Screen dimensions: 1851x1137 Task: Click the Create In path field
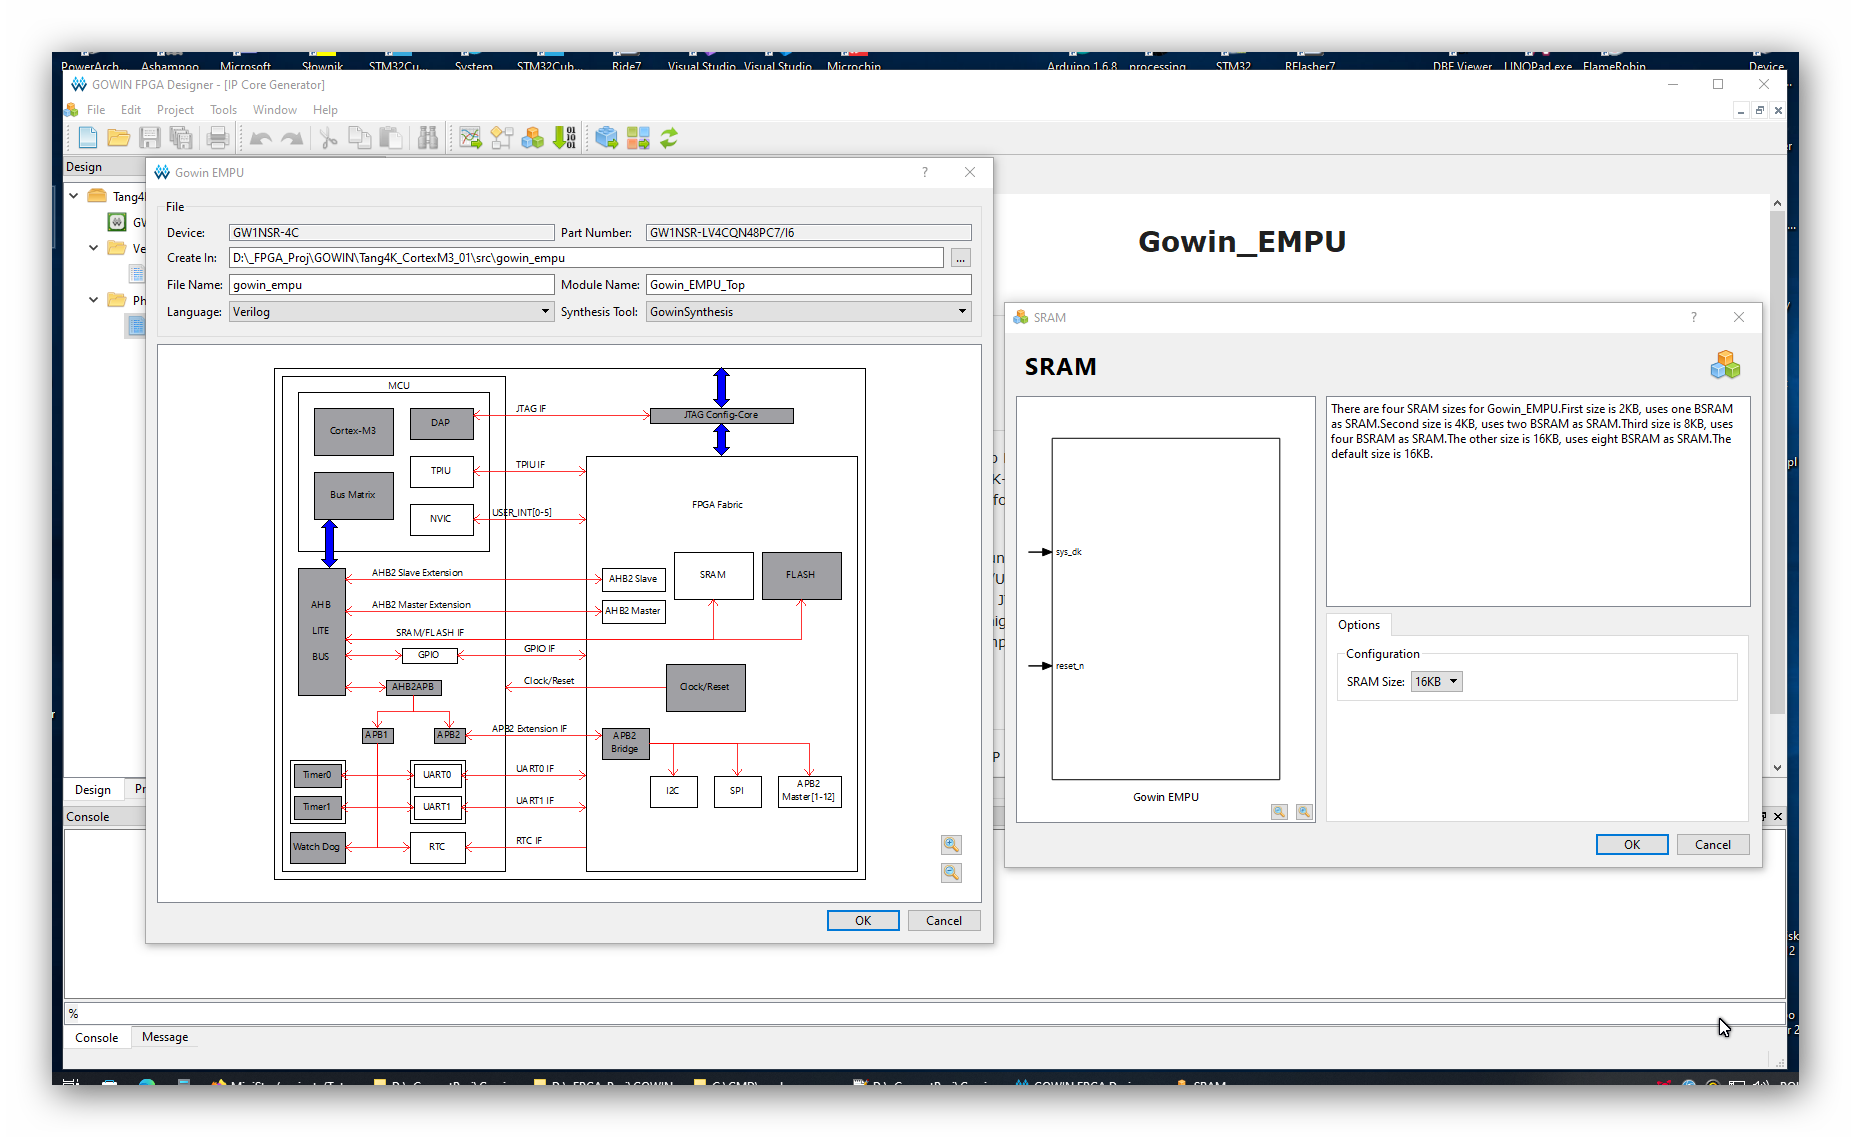pos(586,258)
